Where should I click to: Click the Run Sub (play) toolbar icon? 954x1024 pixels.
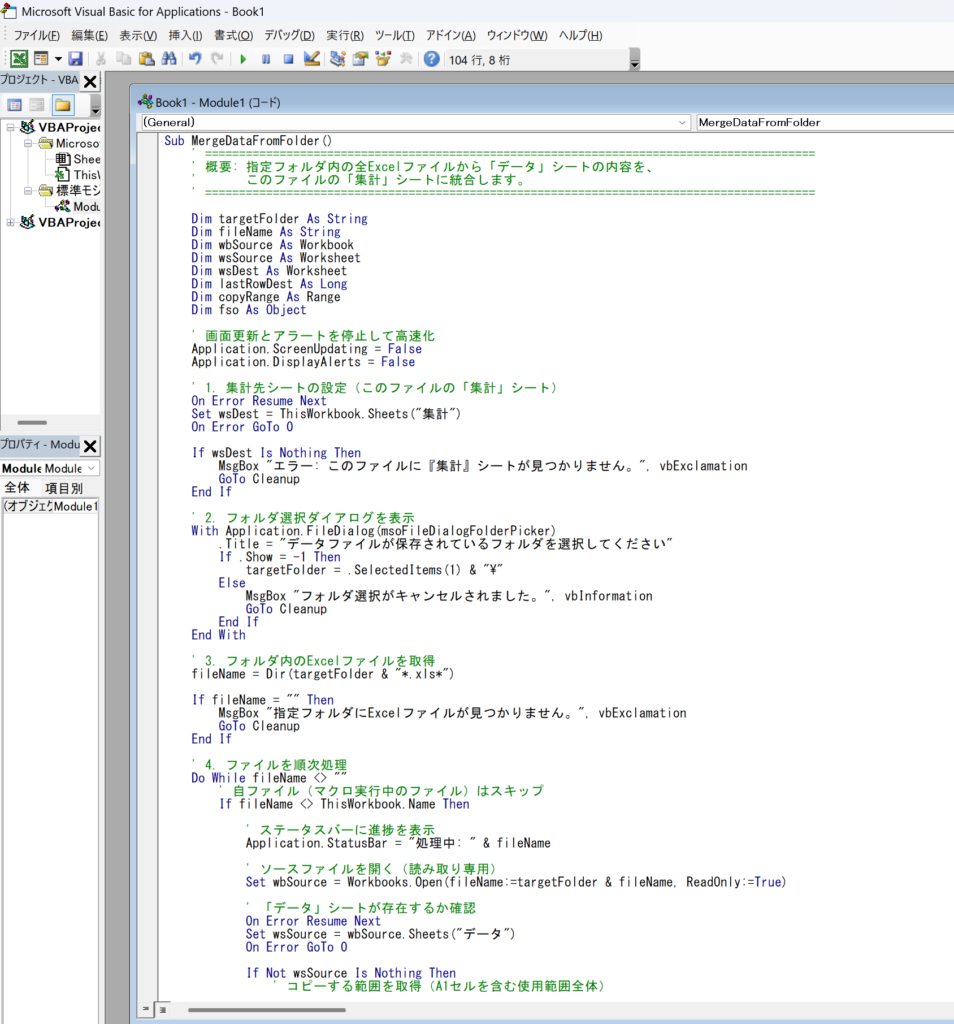point(243,59)
